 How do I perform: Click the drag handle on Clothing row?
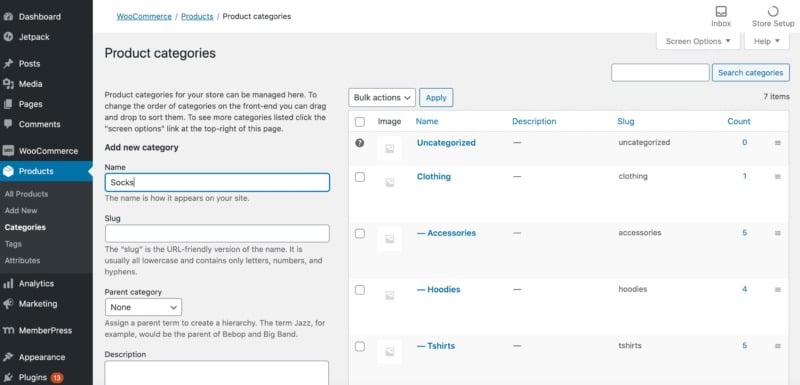tap(778, 176)
